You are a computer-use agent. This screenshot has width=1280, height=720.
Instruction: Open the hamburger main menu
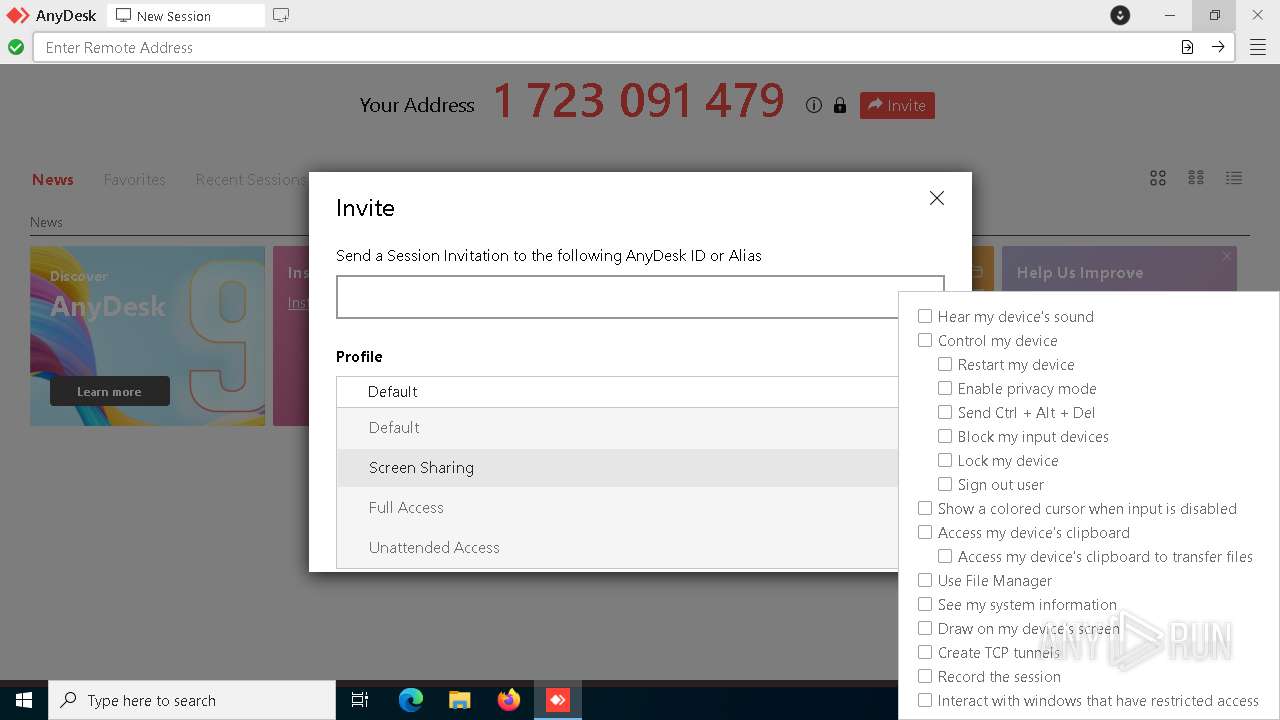click(x=1258, y=47)
